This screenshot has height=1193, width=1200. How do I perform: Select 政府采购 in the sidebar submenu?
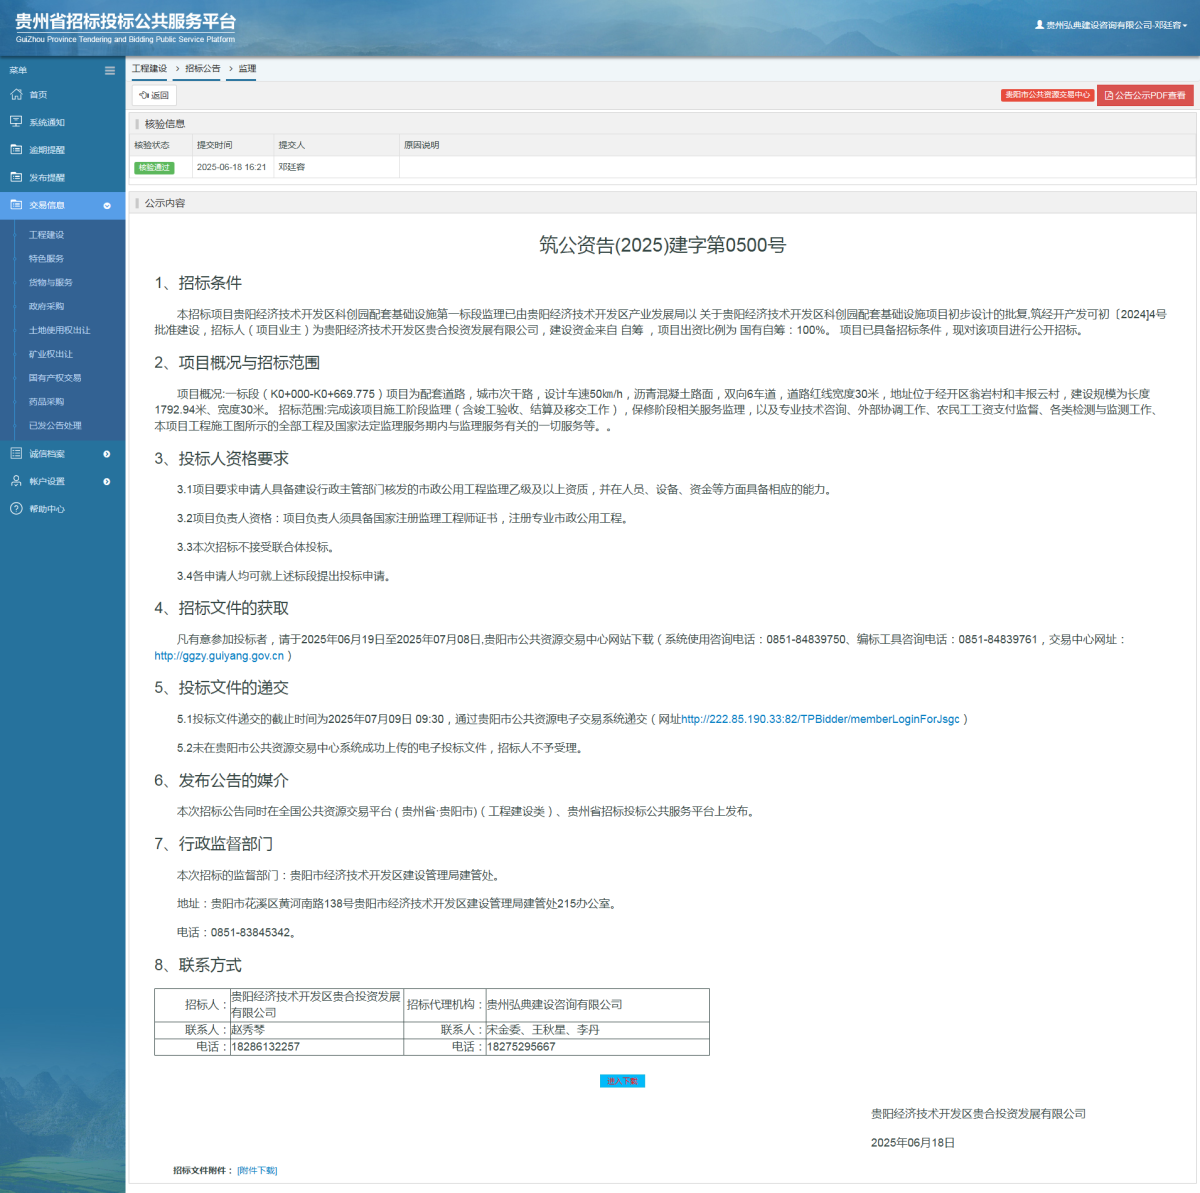tap(46, 306)
